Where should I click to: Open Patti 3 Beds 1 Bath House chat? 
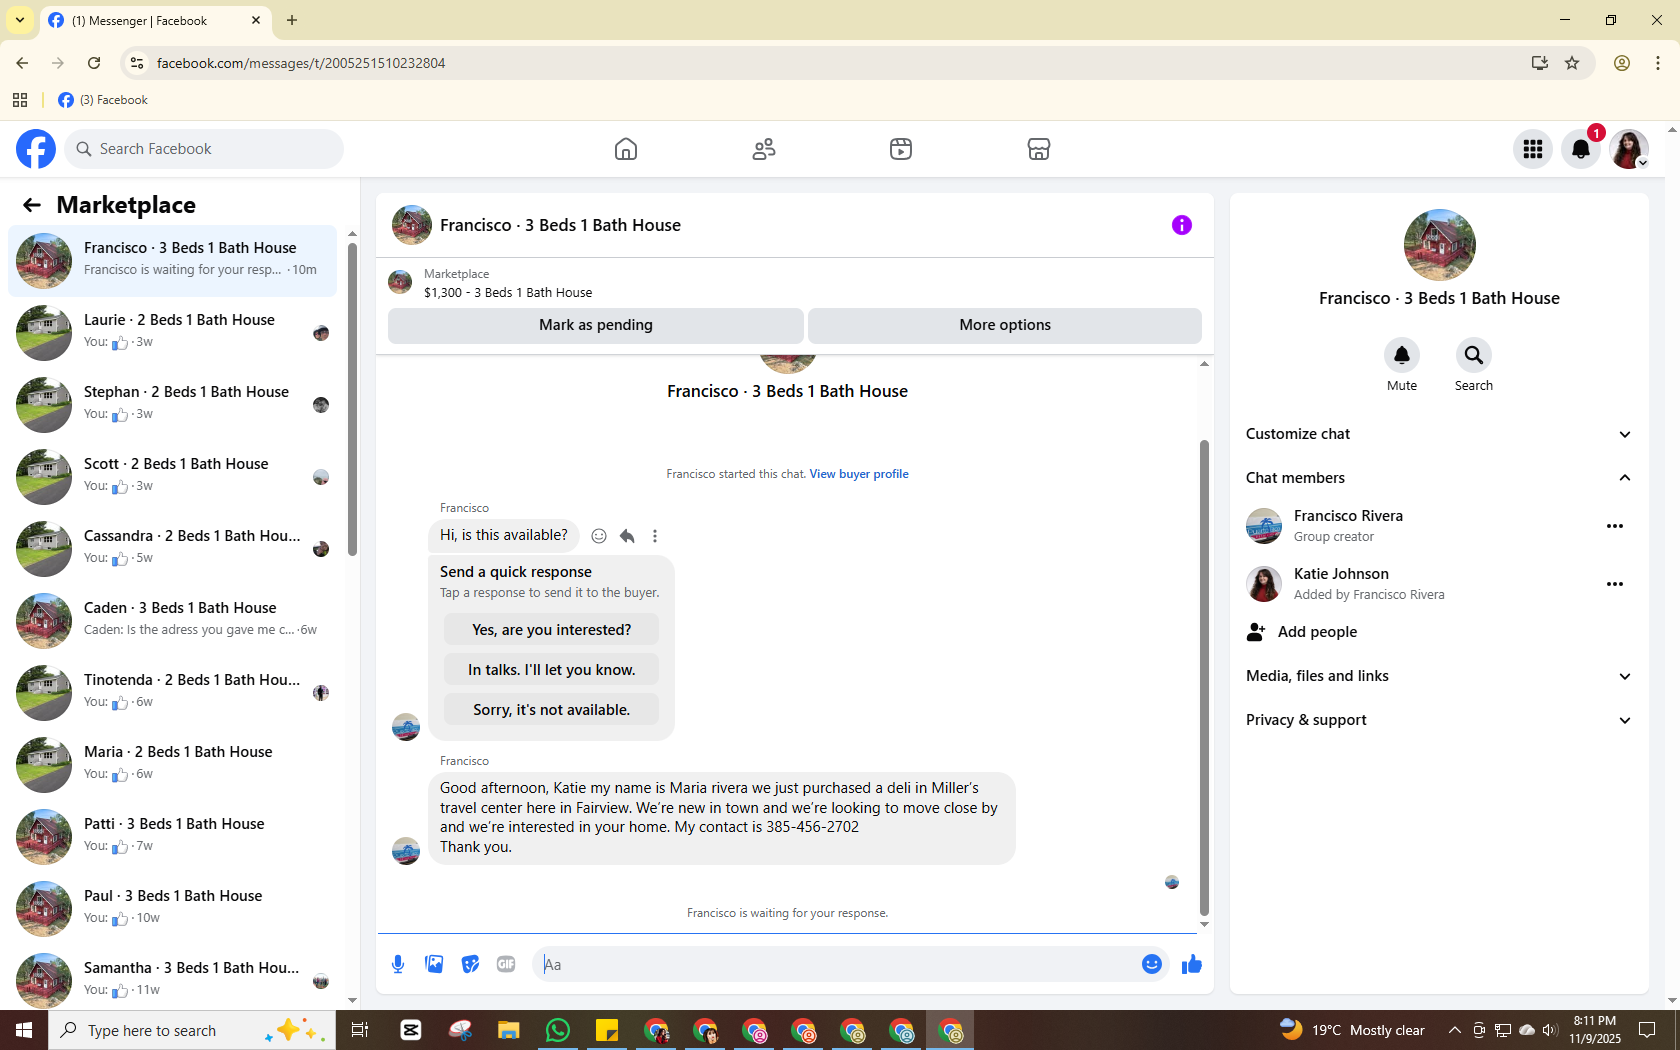coord(173,837)
